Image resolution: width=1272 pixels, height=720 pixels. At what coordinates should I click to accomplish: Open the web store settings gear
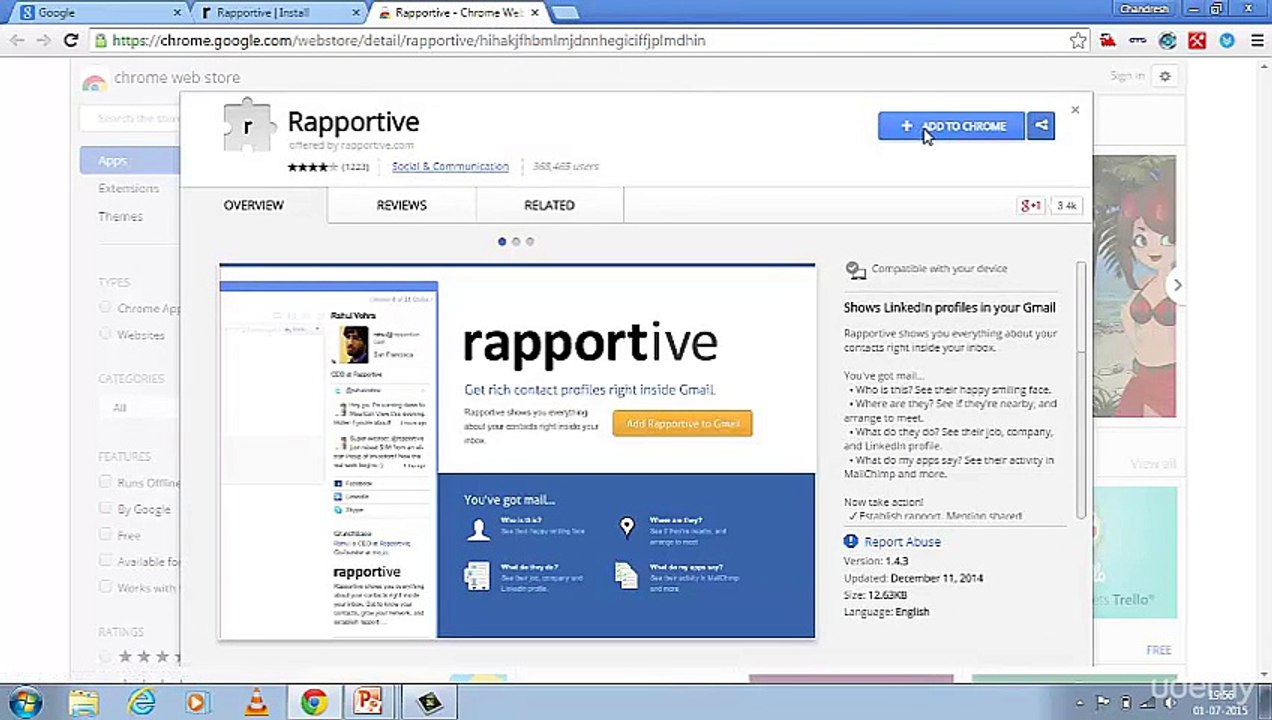point(1165,76)
